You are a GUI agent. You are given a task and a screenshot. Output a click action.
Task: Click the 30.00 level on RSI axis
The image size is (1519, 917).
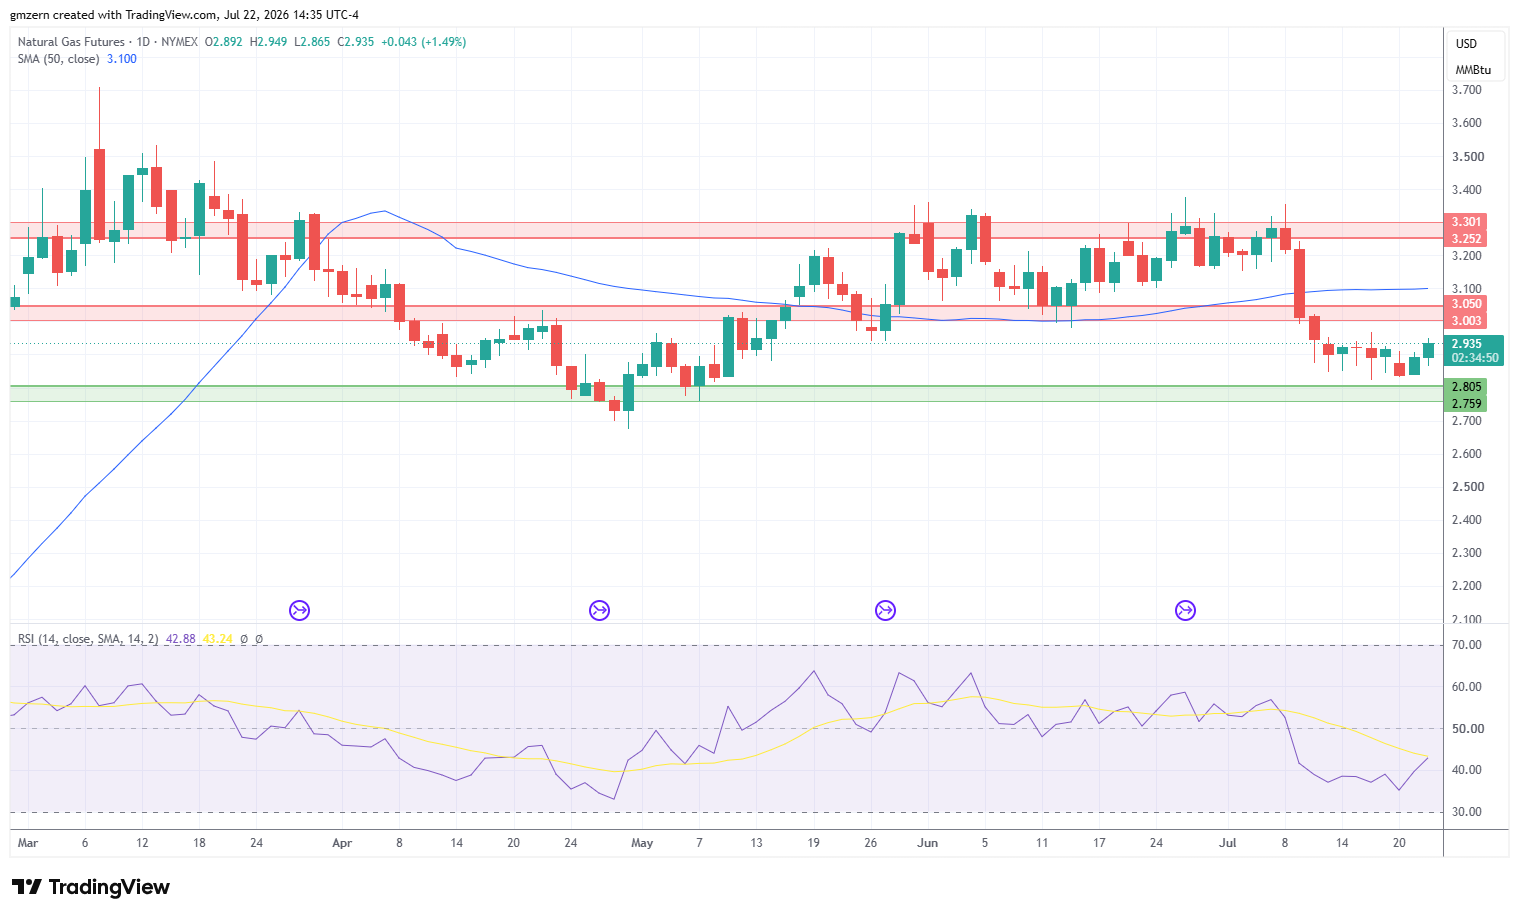(x=1467, y=812)
